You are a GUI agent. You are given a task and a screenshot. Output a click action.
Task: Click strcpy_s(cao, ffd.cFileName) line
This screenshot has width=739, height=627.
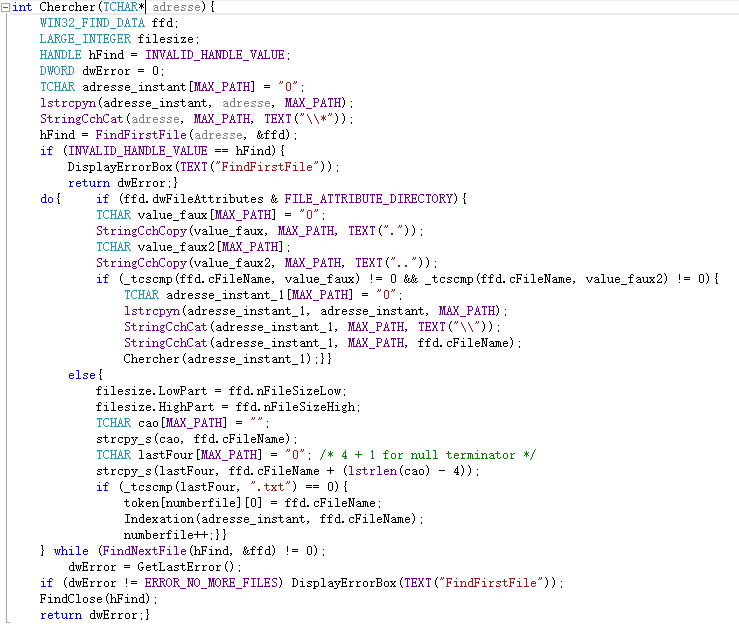pos(197,440)
